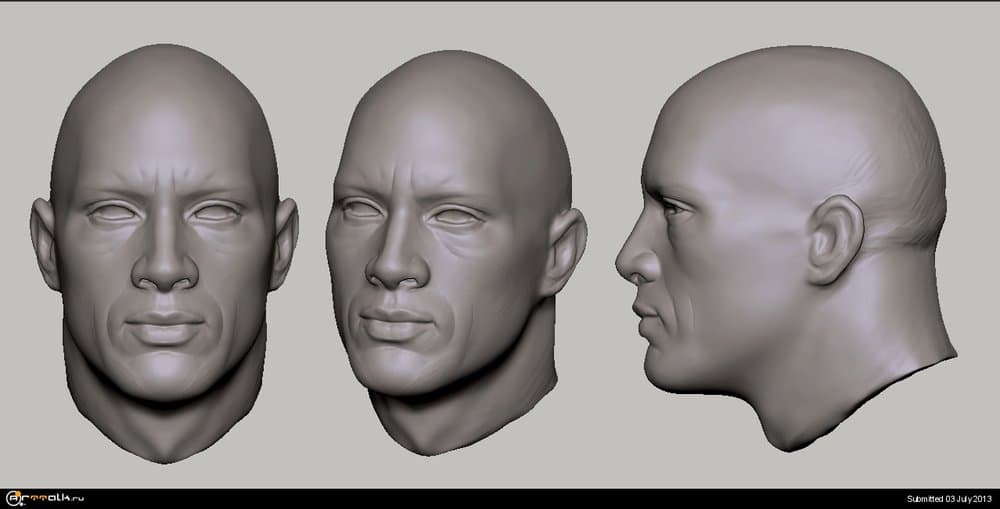
Task: Click the 'Submitted 03 July 2013' text
Action: tap(948, 499)
